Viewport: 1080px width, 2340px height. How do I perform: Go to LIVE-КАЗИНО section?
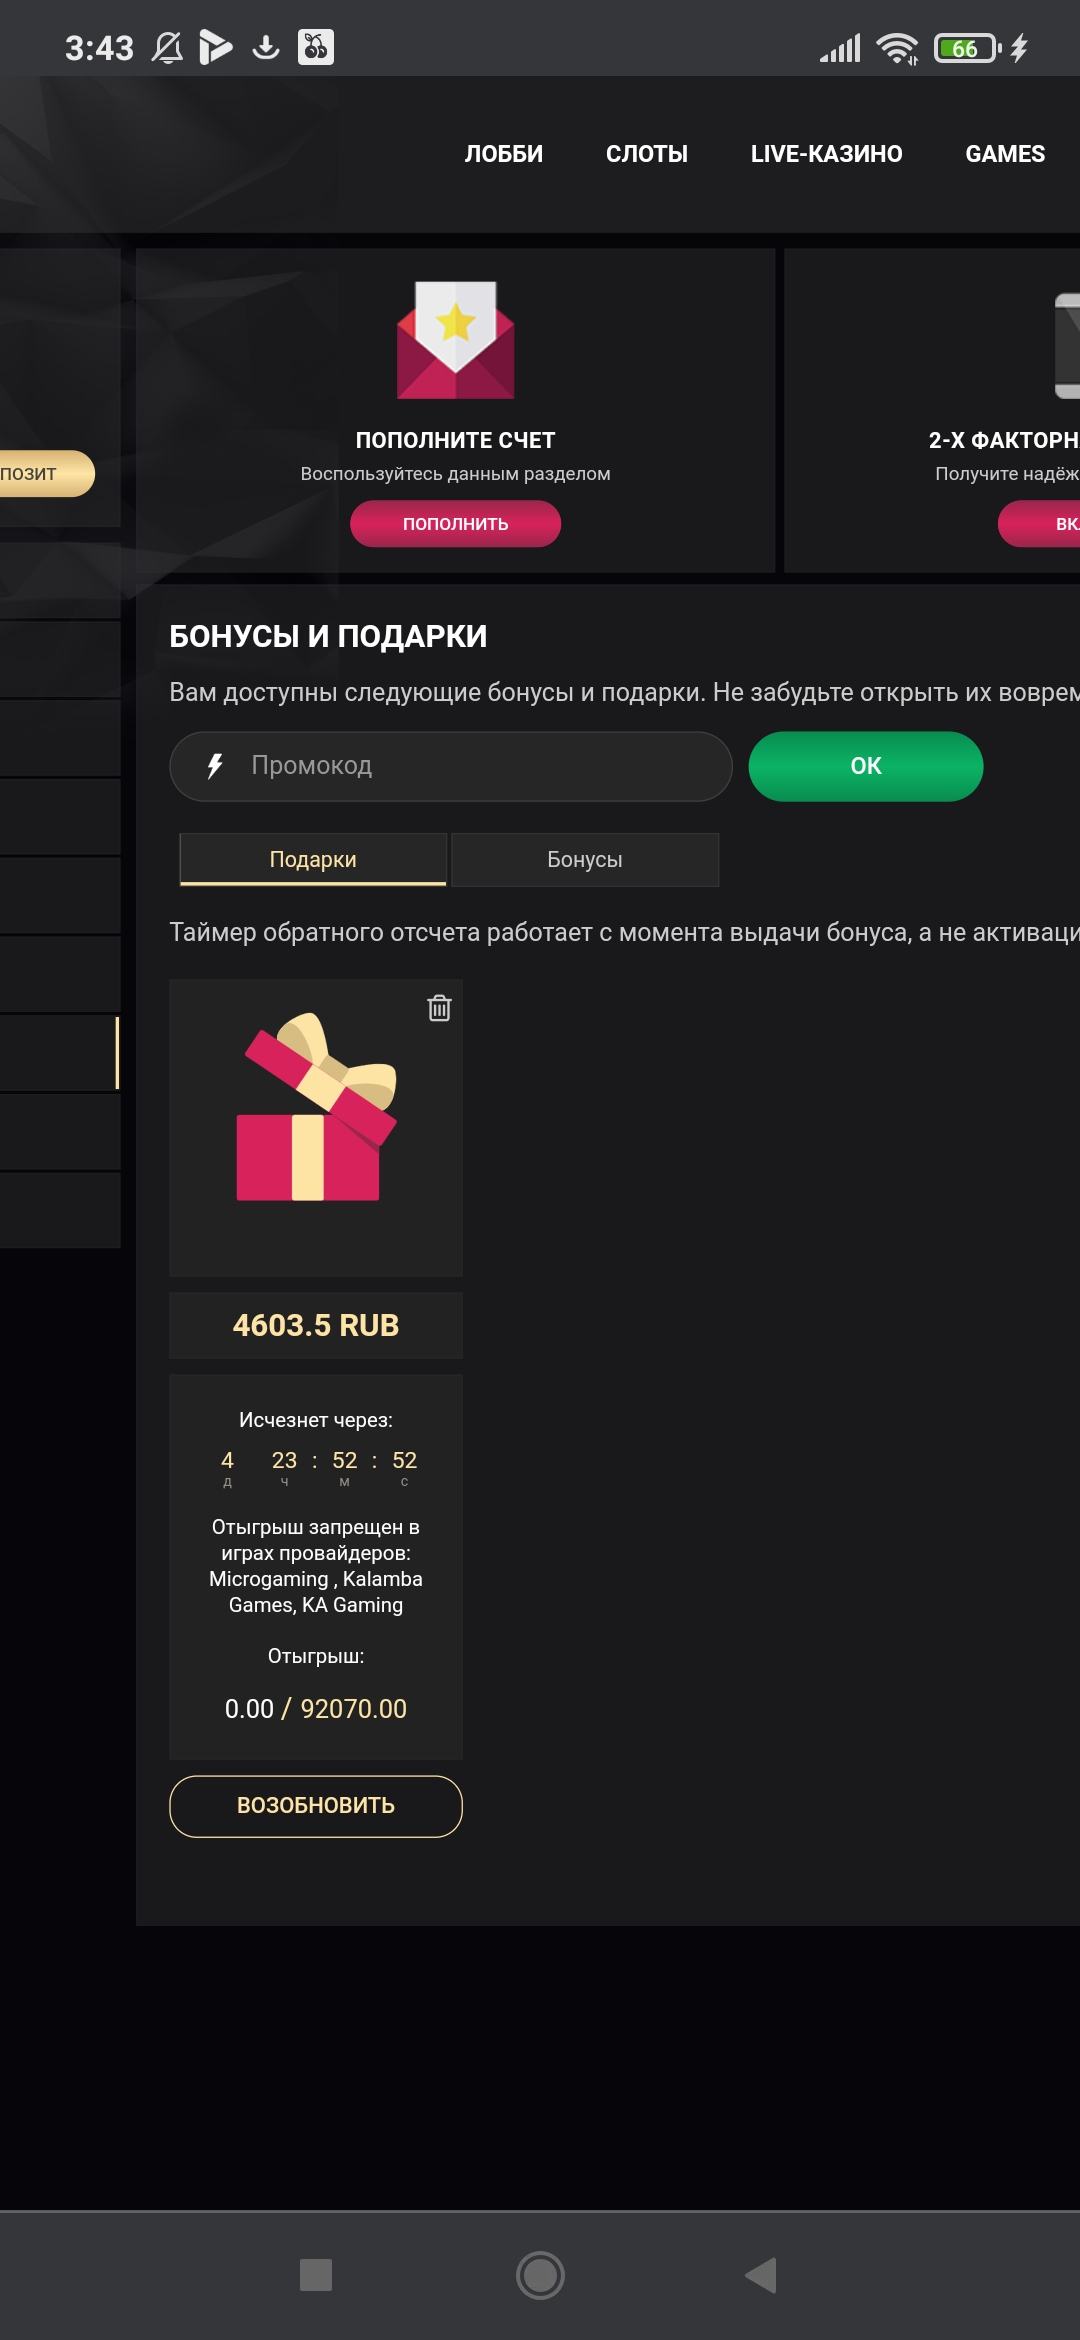[827, 154]
